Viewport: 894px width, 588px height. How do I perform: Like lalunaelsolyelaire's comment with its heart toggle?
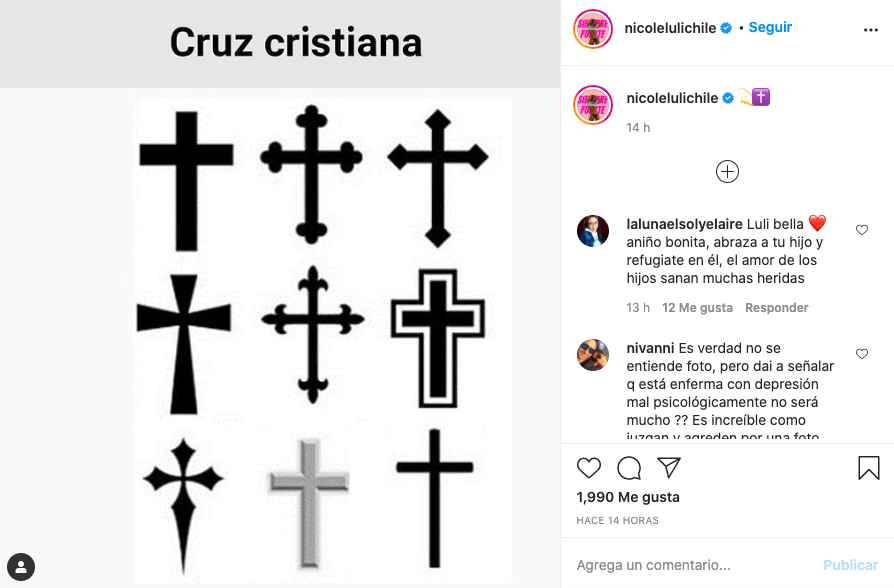pos(862,229)
